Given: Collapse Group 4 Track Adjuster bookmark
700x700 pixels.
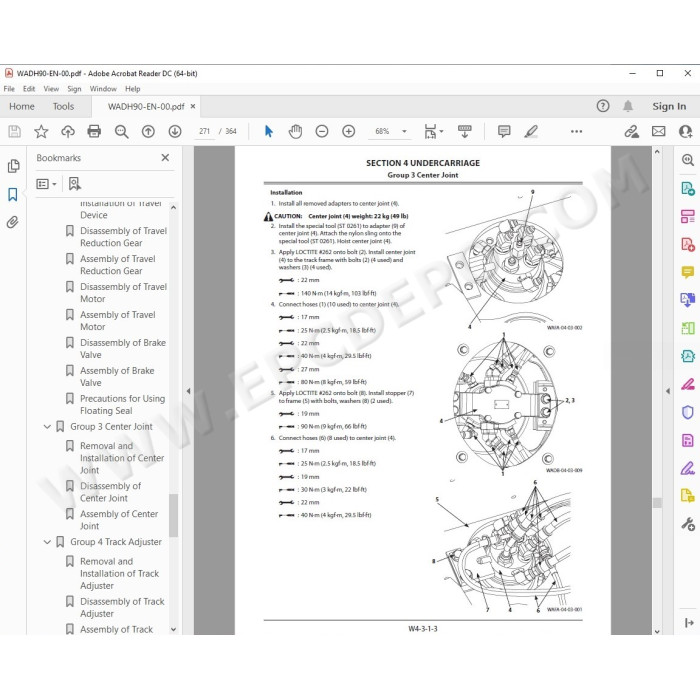Looking at the screenshot, I should pos(47,542).
